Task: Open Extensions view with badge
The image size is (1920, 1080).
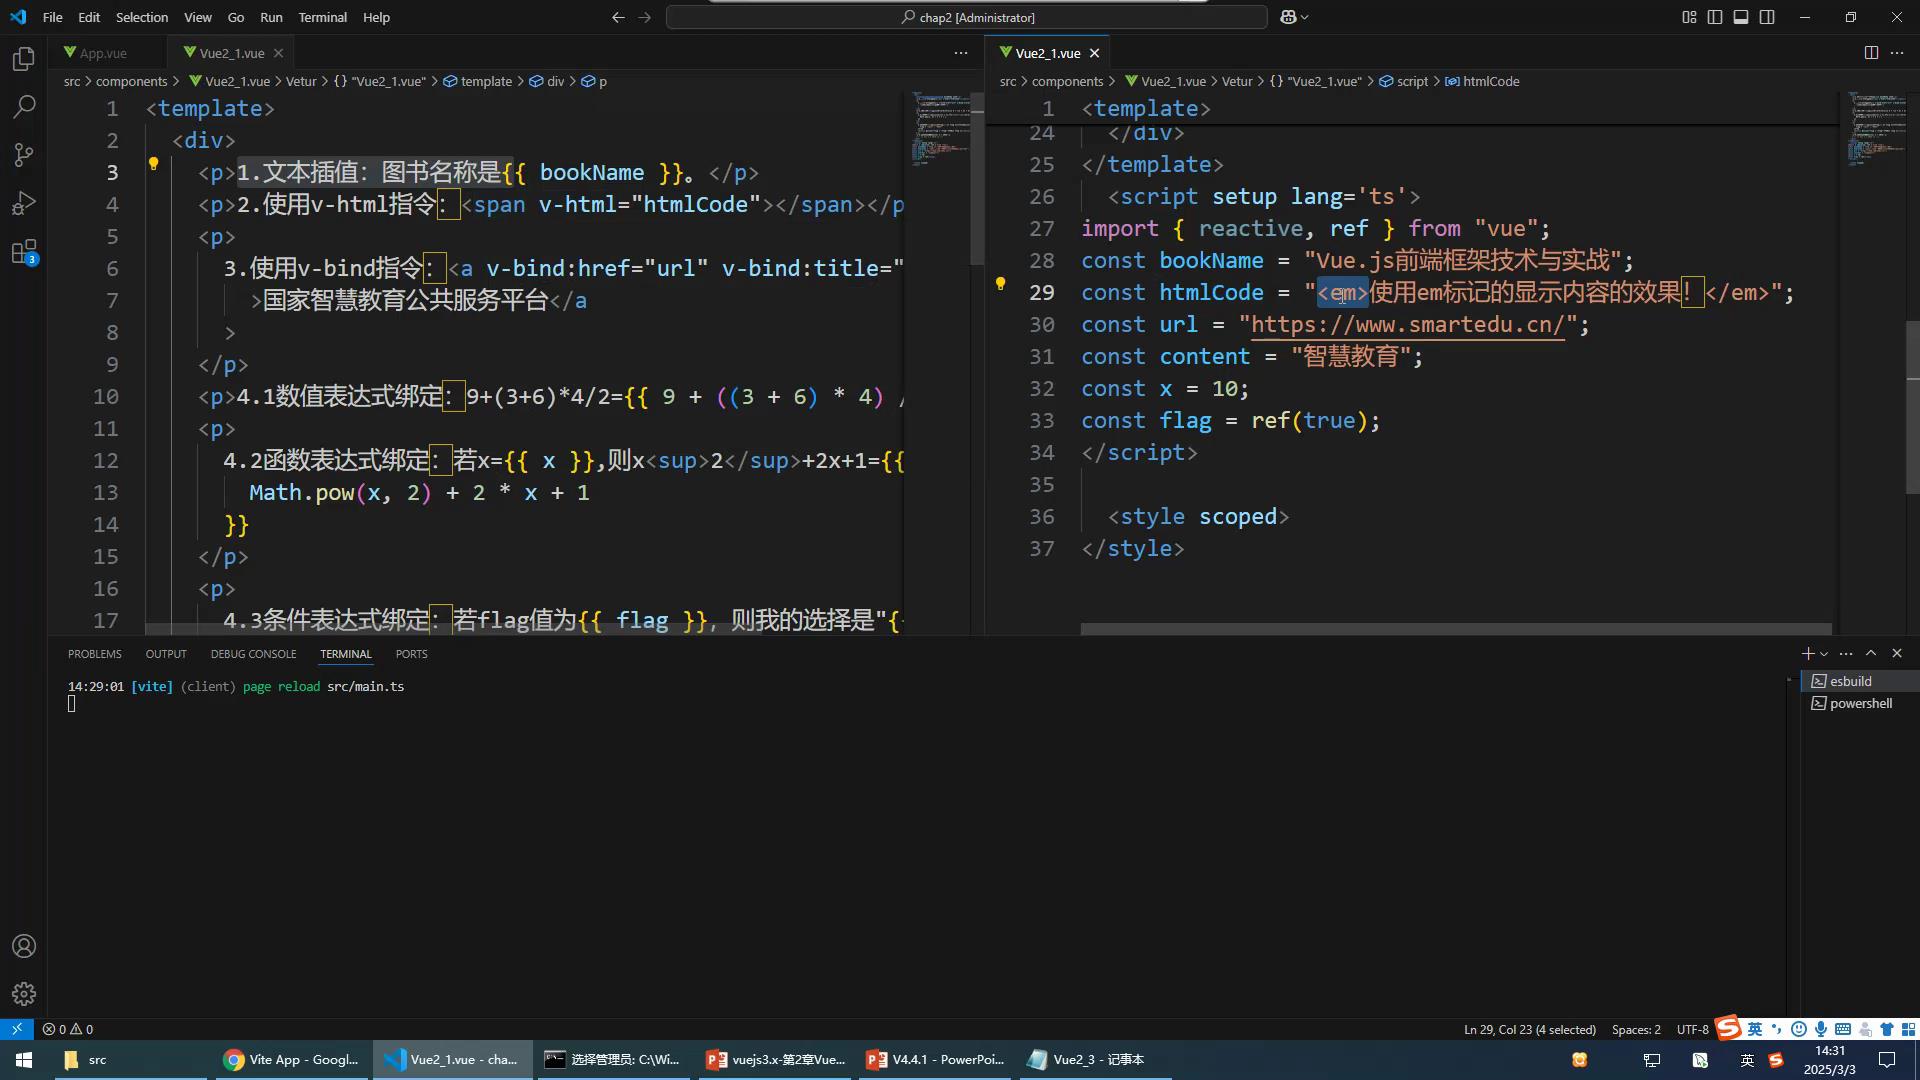Action: [x=24, y=252]
